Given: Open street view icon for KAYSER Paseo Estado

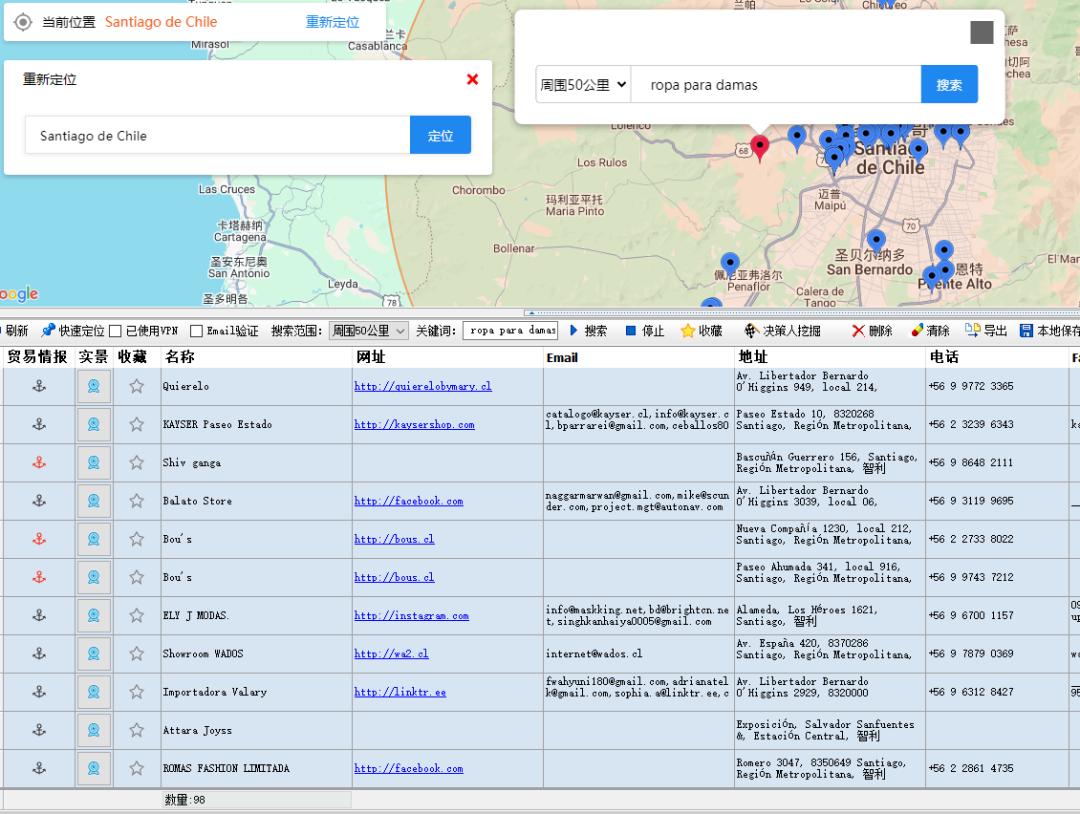Looking at the screenshot, I should click(x=94, y=425).
